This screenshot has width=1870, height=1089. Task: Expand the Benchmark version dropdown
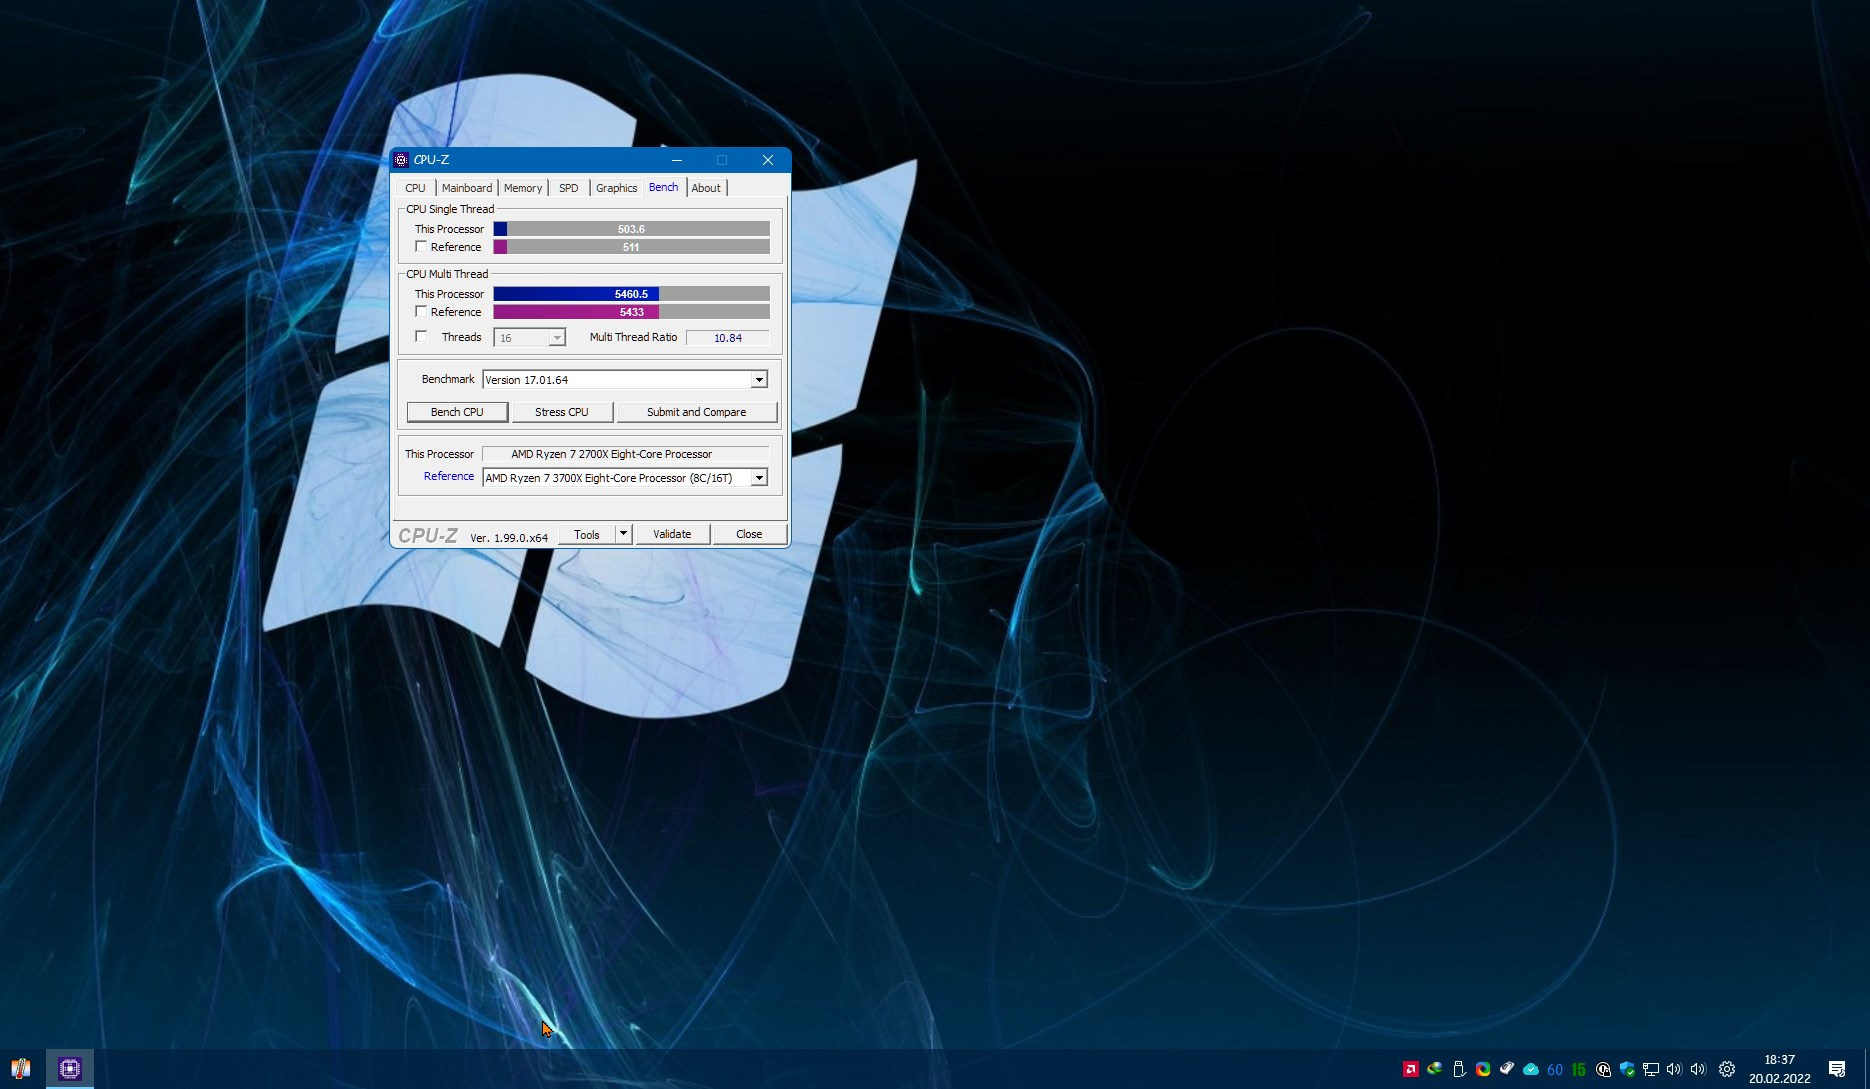coord(759,380)
